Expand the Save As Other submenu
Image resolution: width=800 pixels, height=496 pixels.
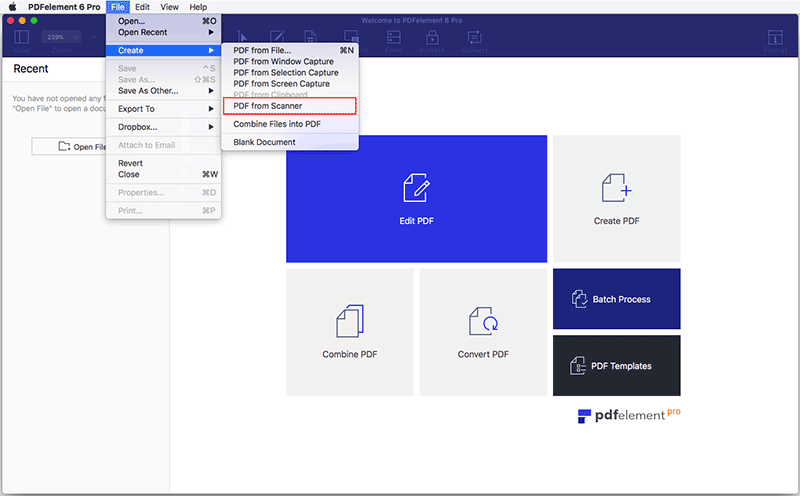(163, 91)
